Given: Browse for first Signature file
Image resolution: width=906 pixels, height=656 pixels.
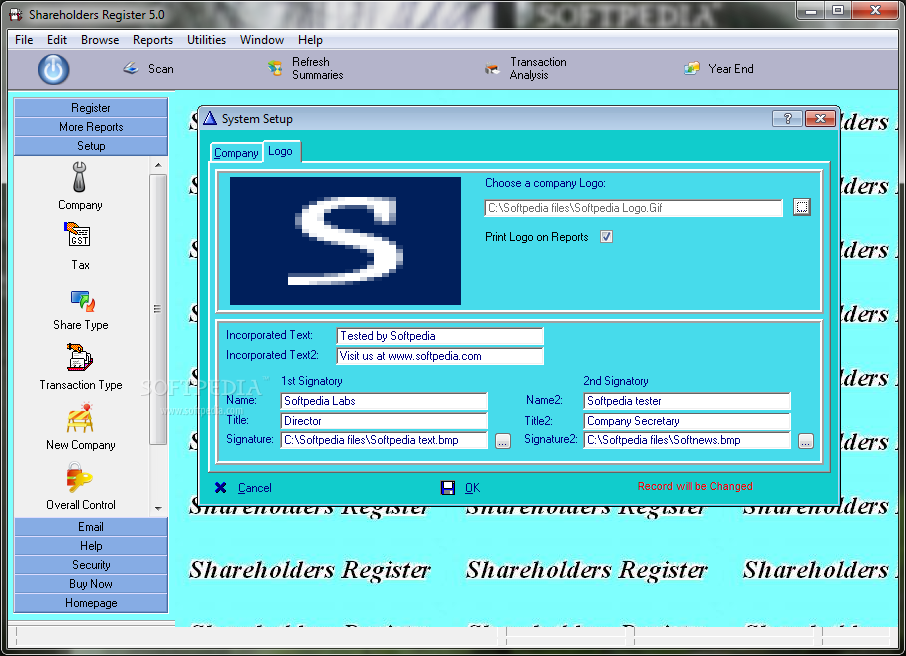Looking at the screenshot, I should (x=503, y=441).
